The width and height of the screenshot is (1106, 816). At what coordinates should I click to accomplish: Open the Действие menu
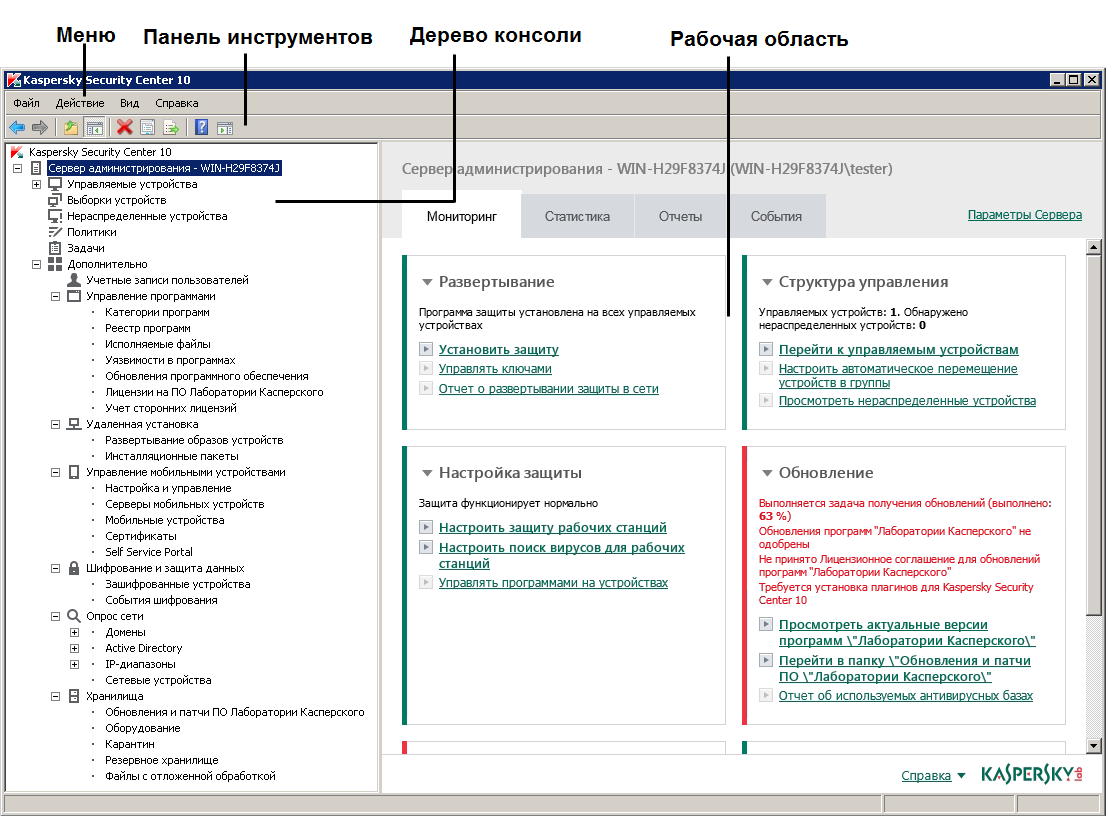[x=80, y=103]
